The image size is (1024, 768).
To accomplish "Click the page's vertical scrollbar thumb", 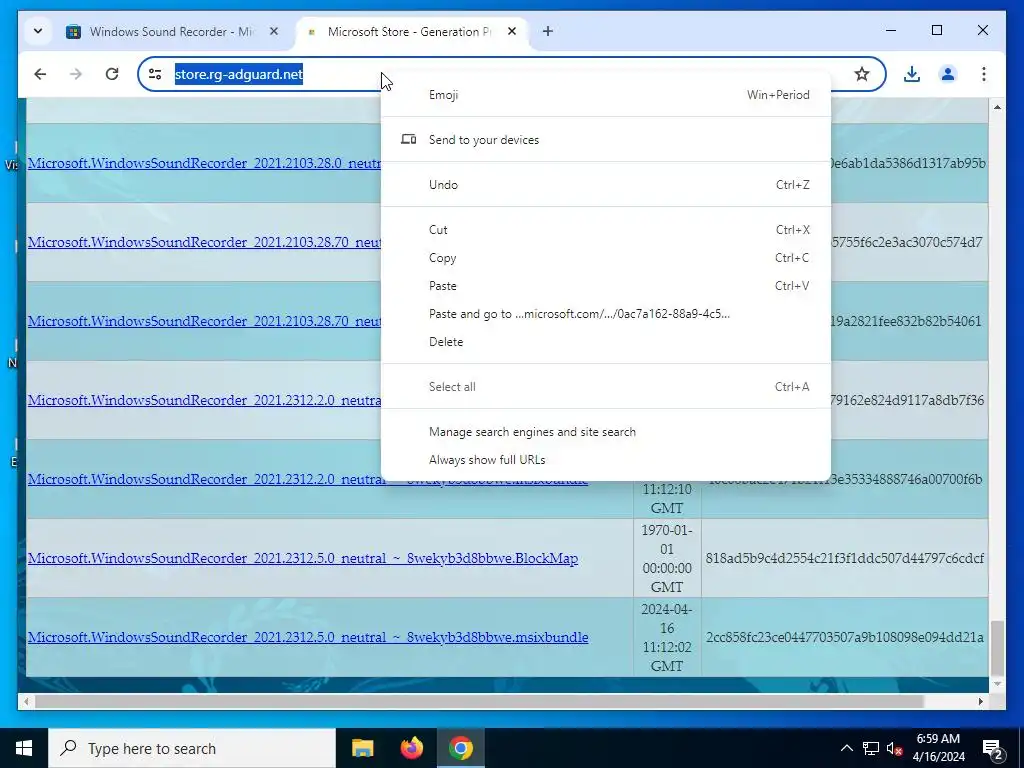I will (x=997, y=647).
